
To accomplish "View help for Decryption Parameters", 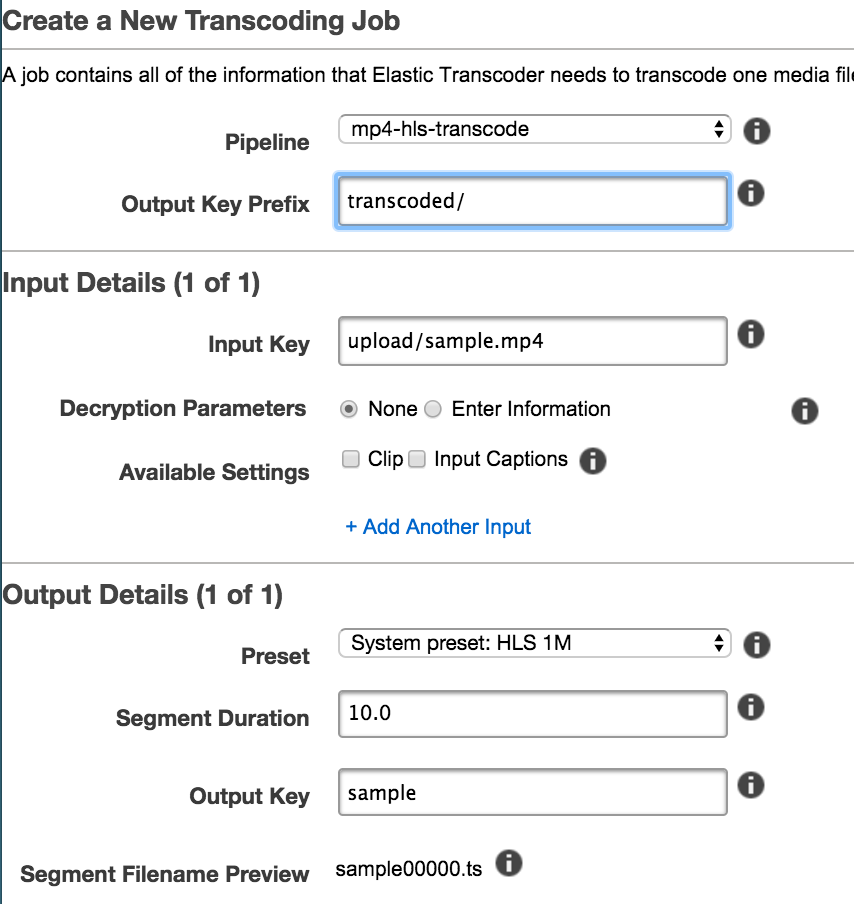I will [805, 411].
